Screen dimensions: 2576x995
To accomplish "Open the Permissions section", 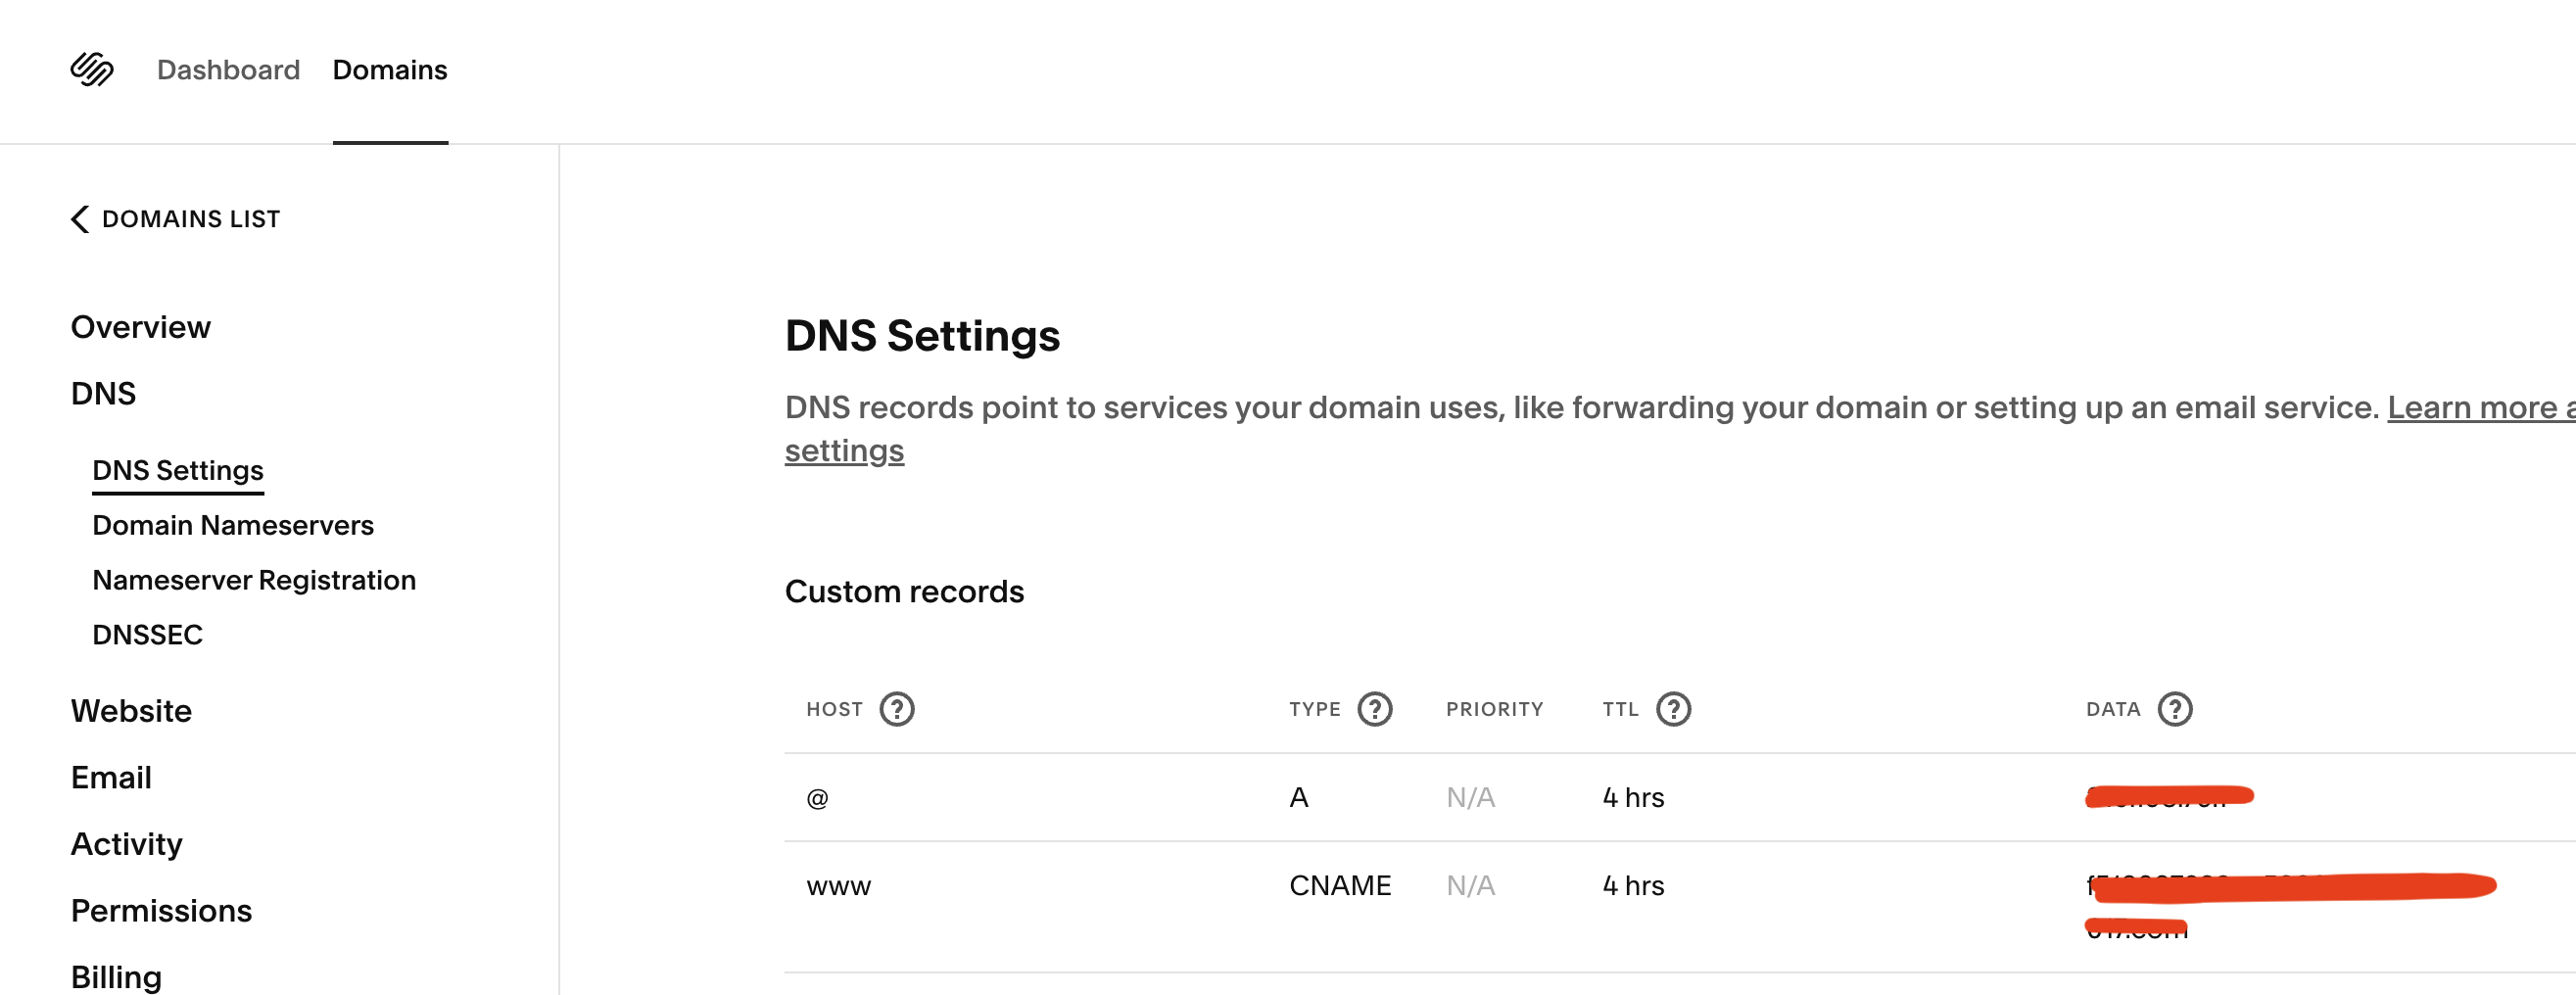I will [161, 910].
